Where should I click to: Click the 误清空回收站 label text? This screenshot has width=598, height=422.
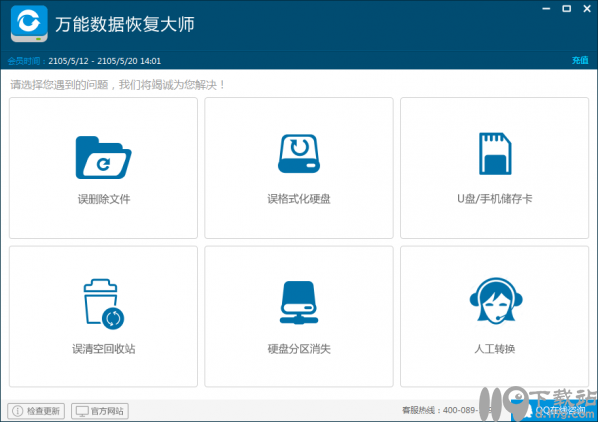click(103, 349)
